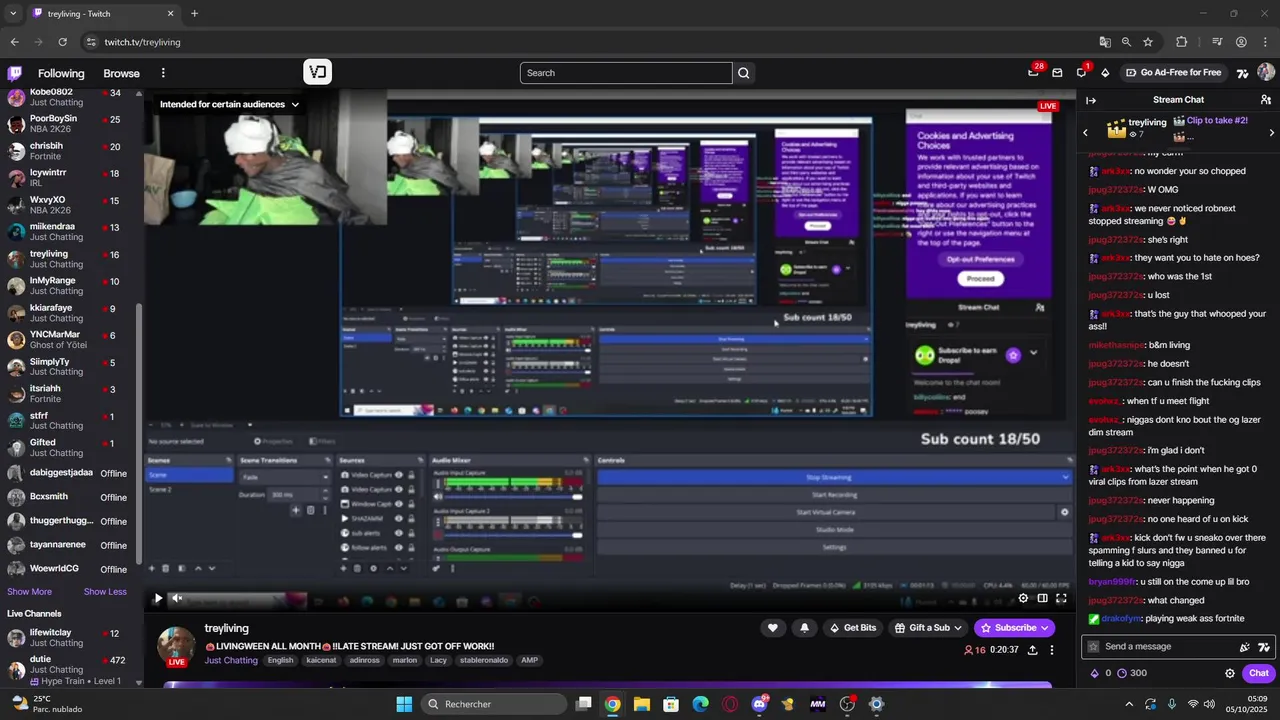Image resolution: width=1280 pixels, height=720 pixels.
Task: Click the stableronaldo tag
Action: point(484,660)
